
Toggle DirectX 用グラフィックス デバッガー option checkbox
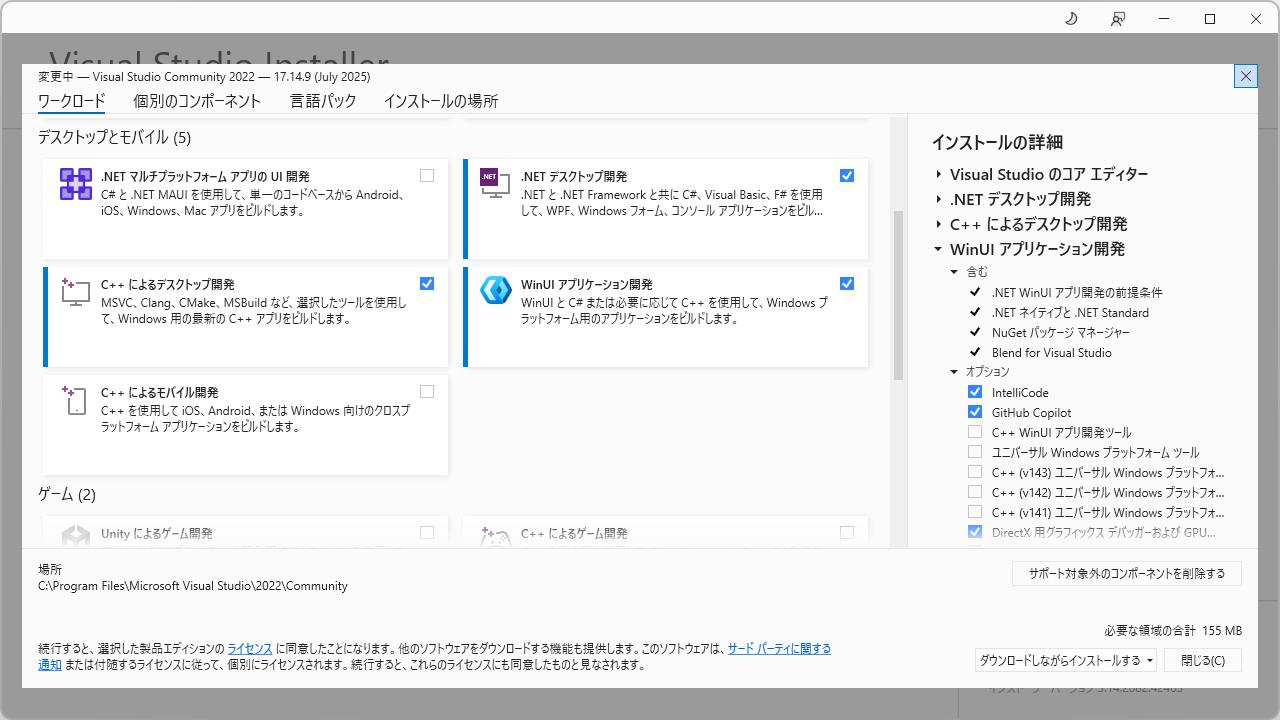(x=975, y=532)
